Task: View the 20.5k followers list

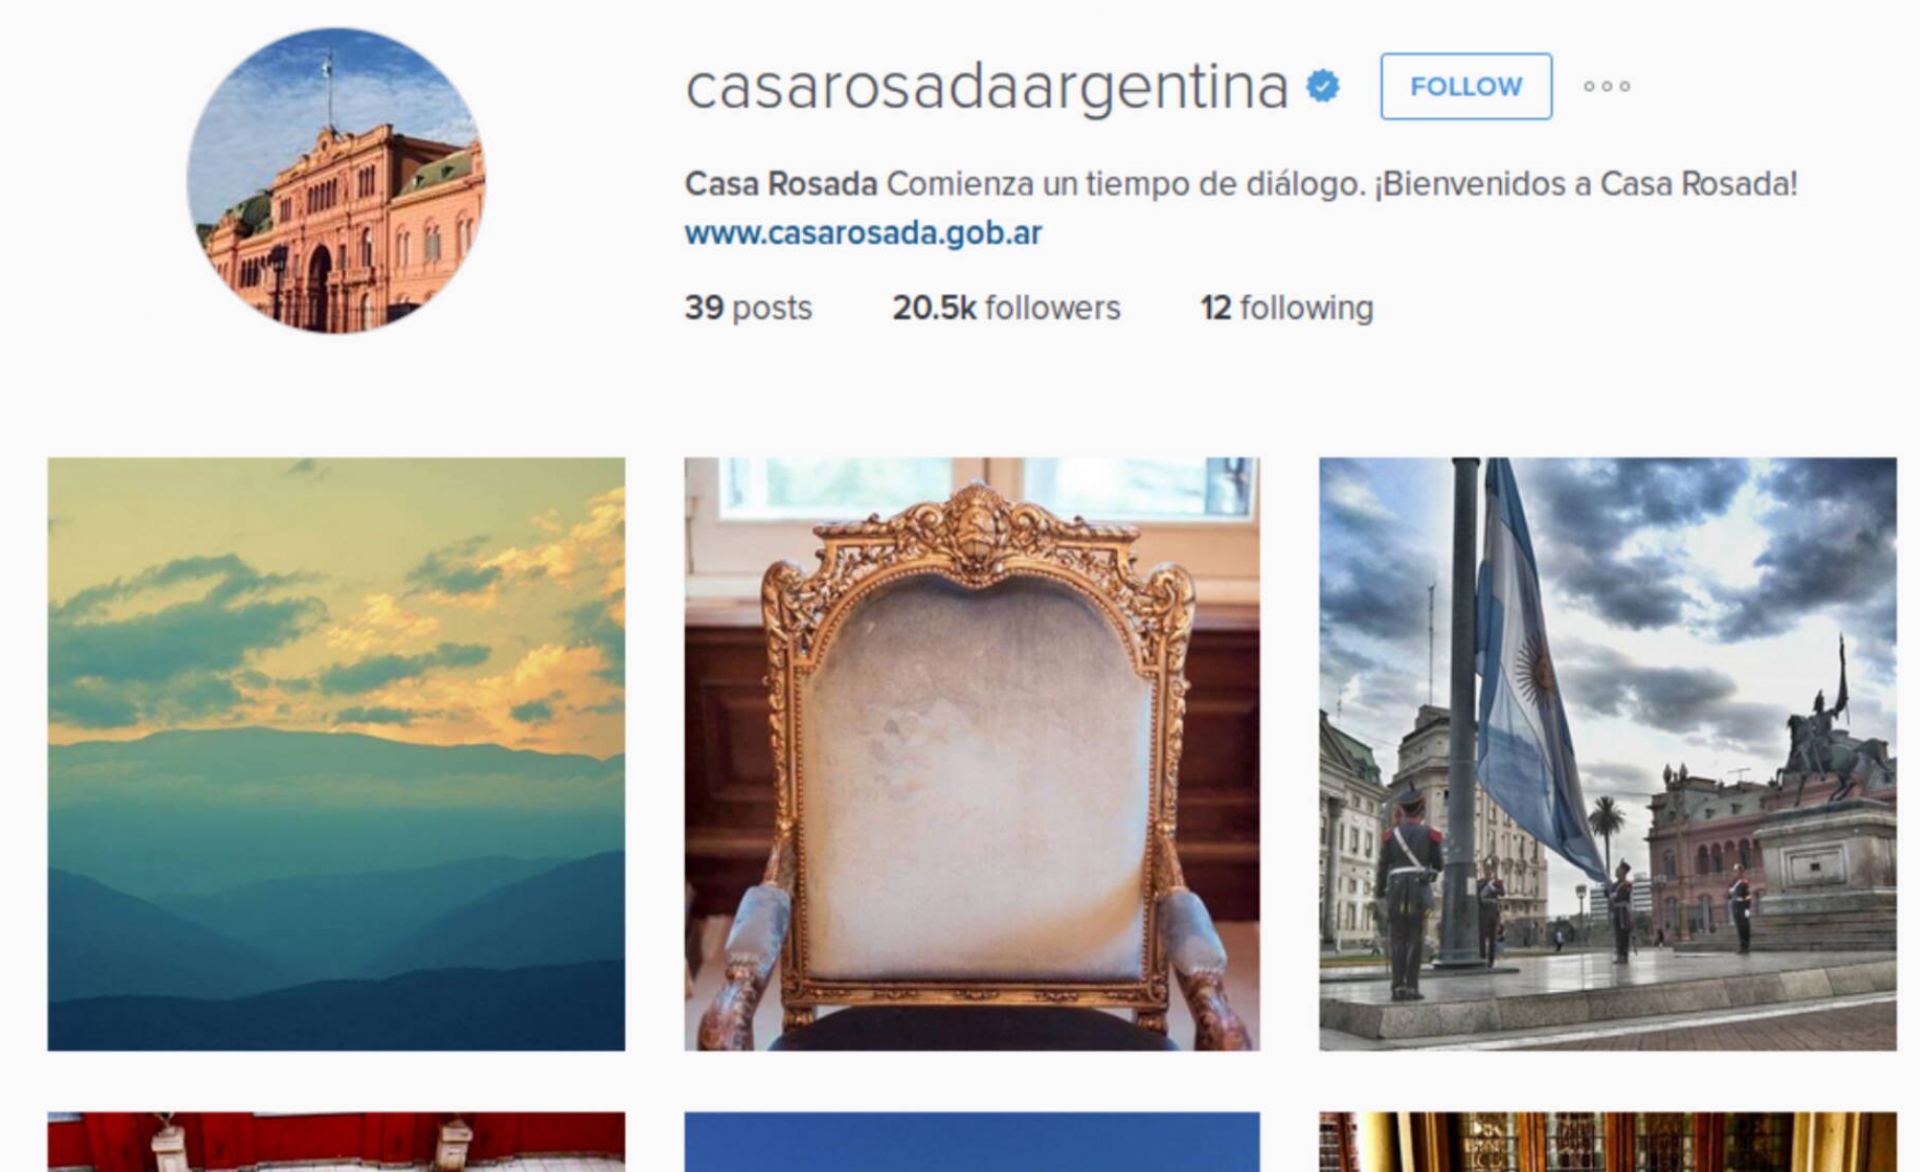Action: (x=1006, y=308)
